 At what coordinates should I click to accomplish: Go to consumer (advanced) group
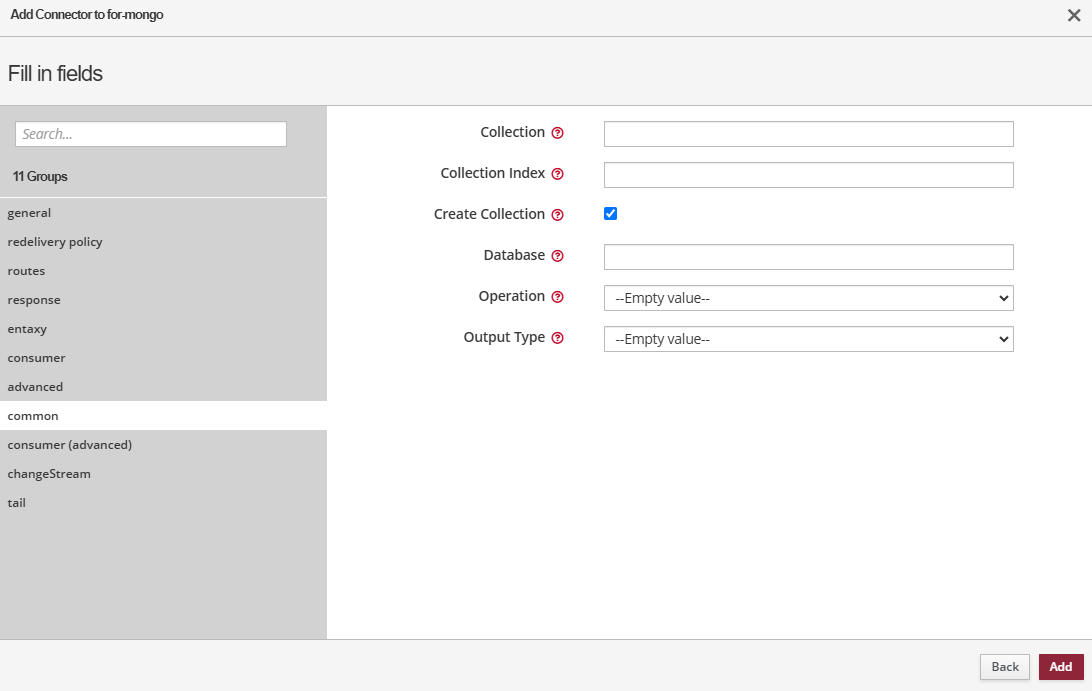70,445
